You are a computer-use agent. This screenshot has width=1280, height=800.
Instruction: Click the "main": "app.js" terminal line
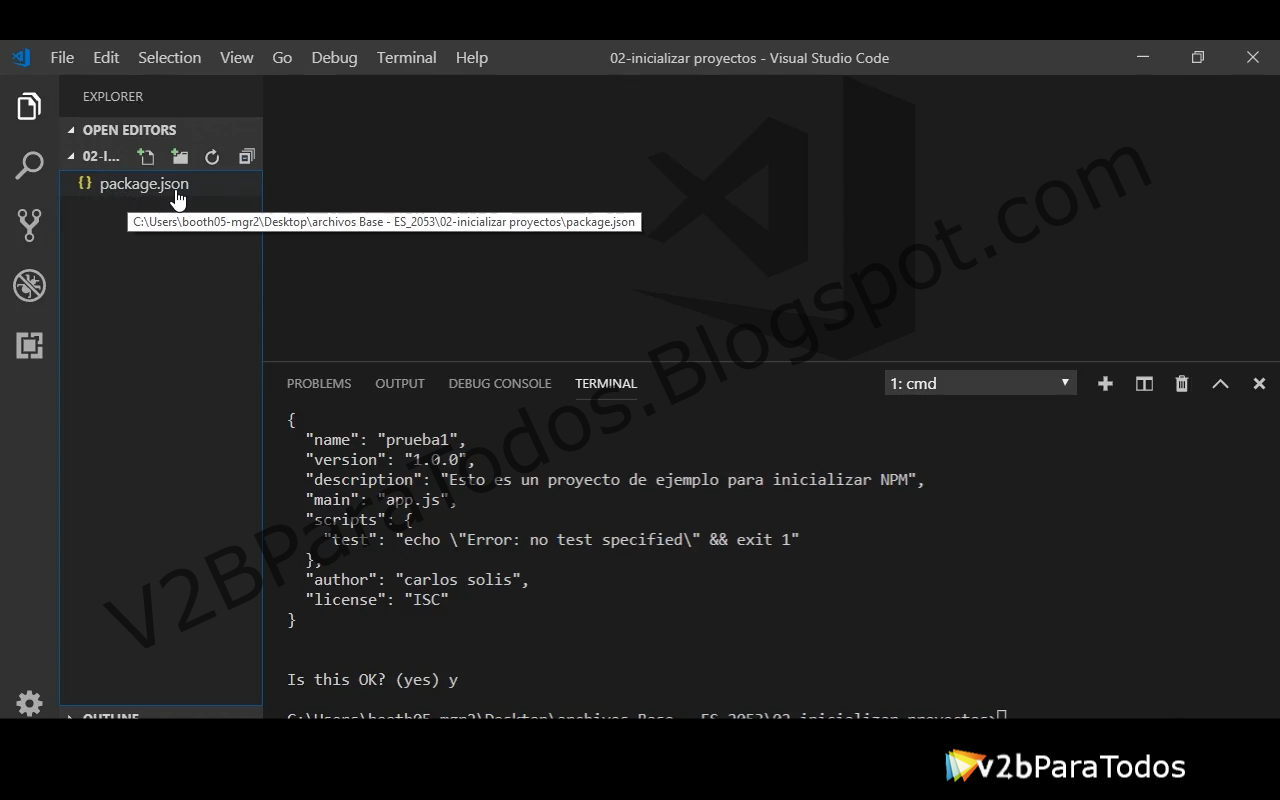coord(381,500)
